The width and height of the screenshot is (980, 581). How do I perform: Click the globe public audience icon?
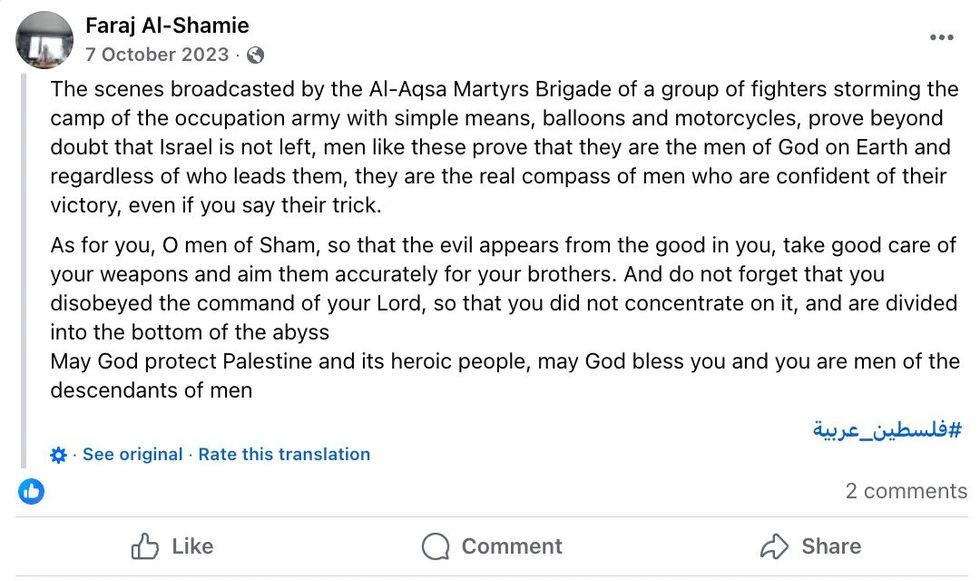[256, 55]
